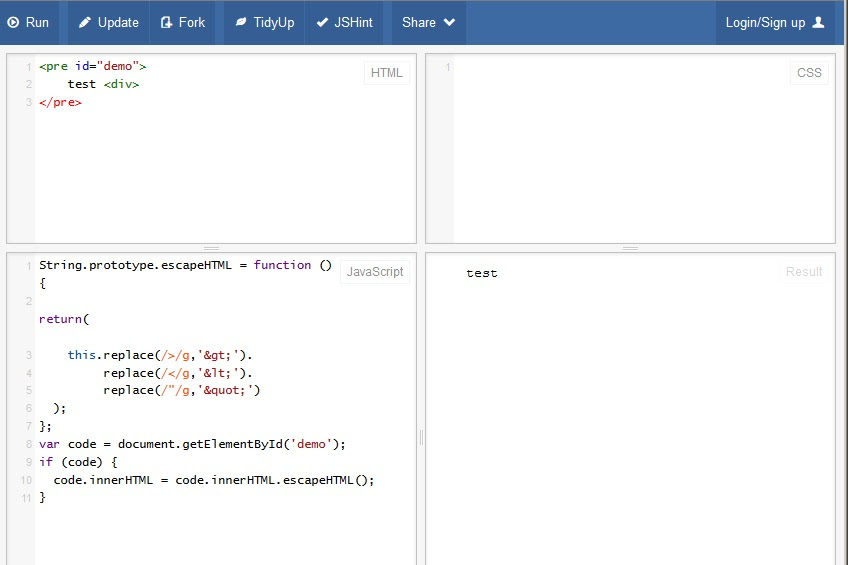
Task: Click the 'test' output in Result pane
Action: pos(482,274)
